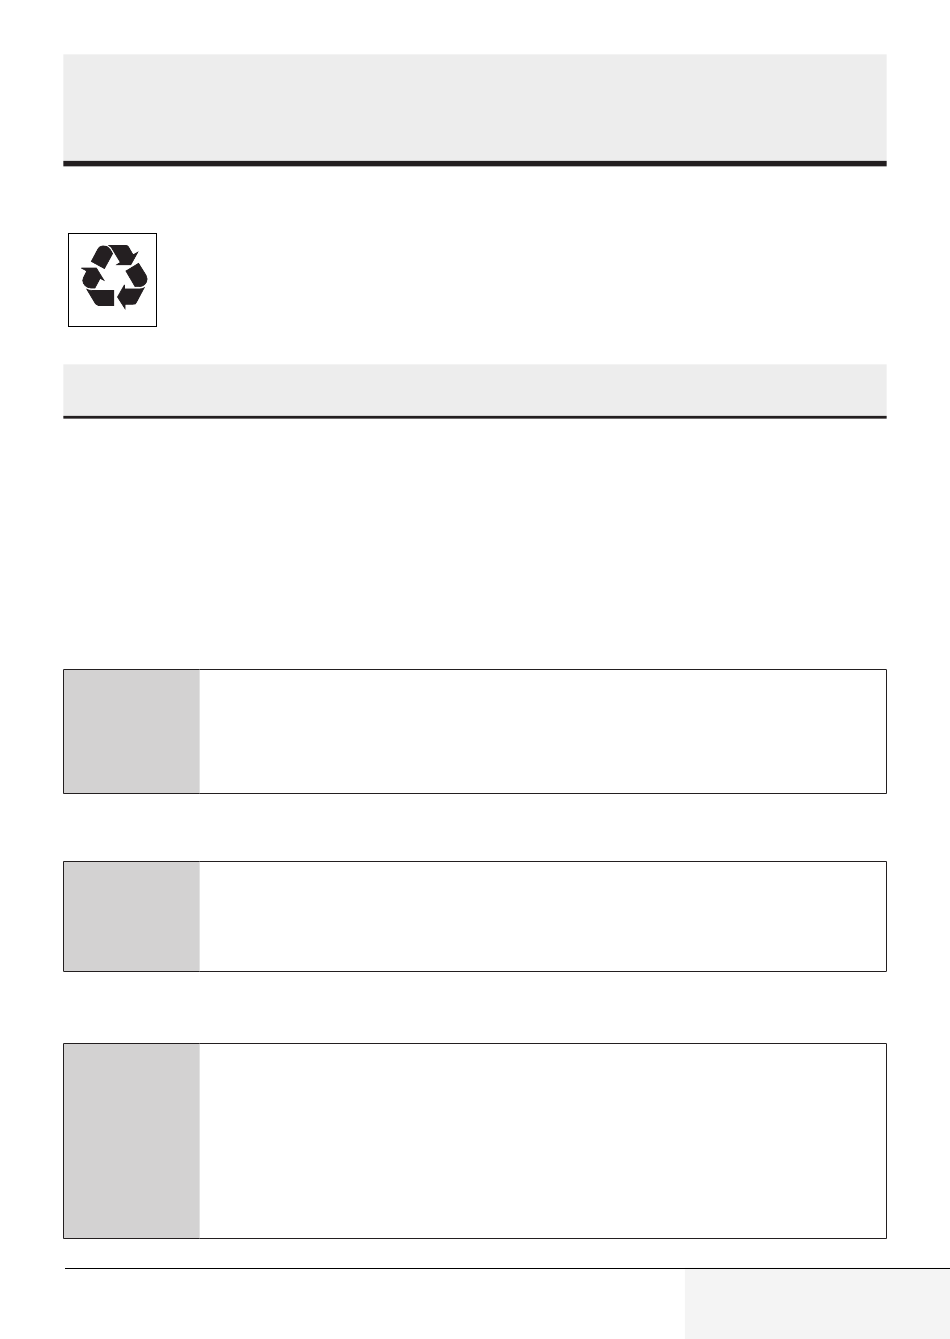This screenshot has height=1339, width=950.
Task: Click the gray side cell of middle bordered box
Action: click(x=132, y=916)
